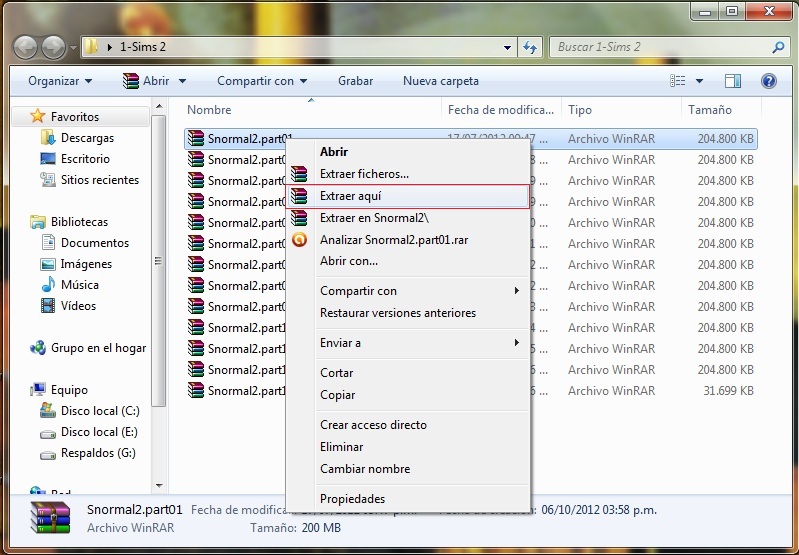The image size is (799, 555).
Task: Choose Copiar in context menu
Action: pyautogui.click(x=408, y=395)
